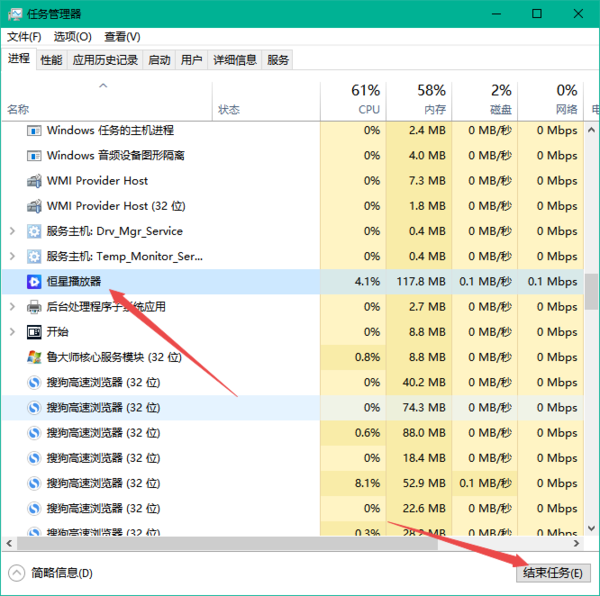This screenshot has width=600, height=596.
Task: Switch to the 用户 tab
Action: pyautogui.click(x=191, y=60)
